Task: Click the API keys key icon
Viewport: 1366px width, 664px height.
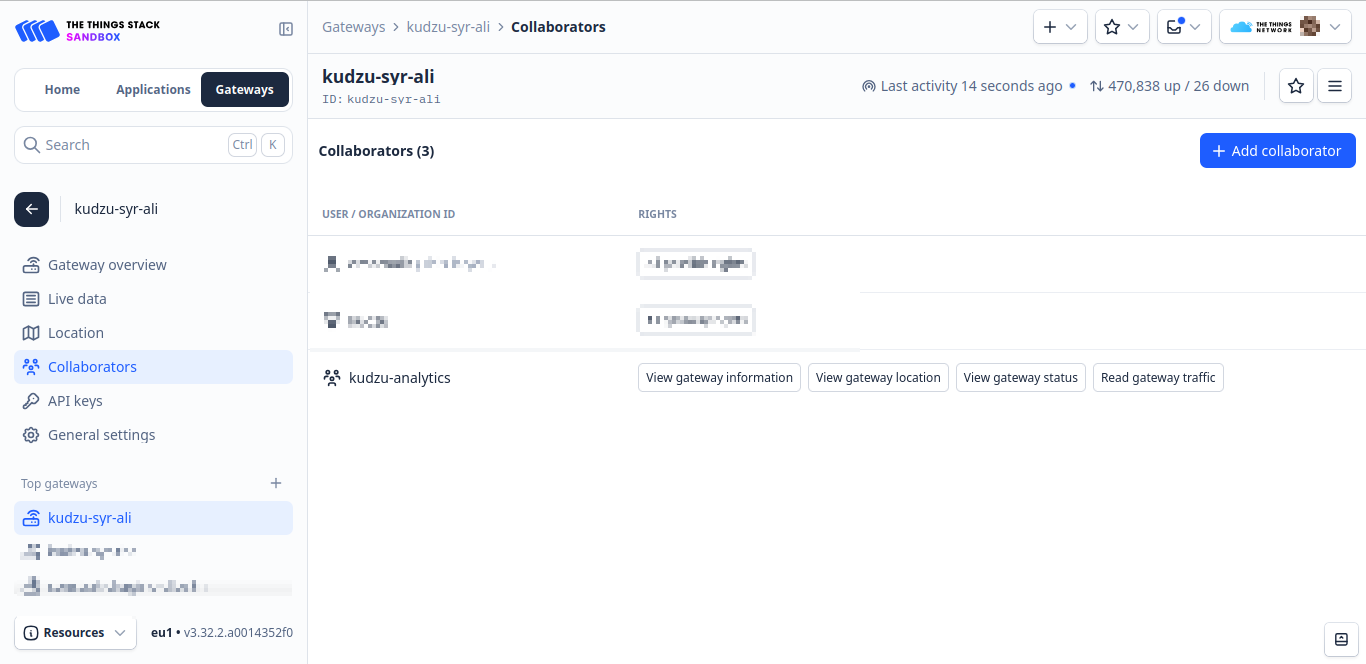Action: point(31,401)
